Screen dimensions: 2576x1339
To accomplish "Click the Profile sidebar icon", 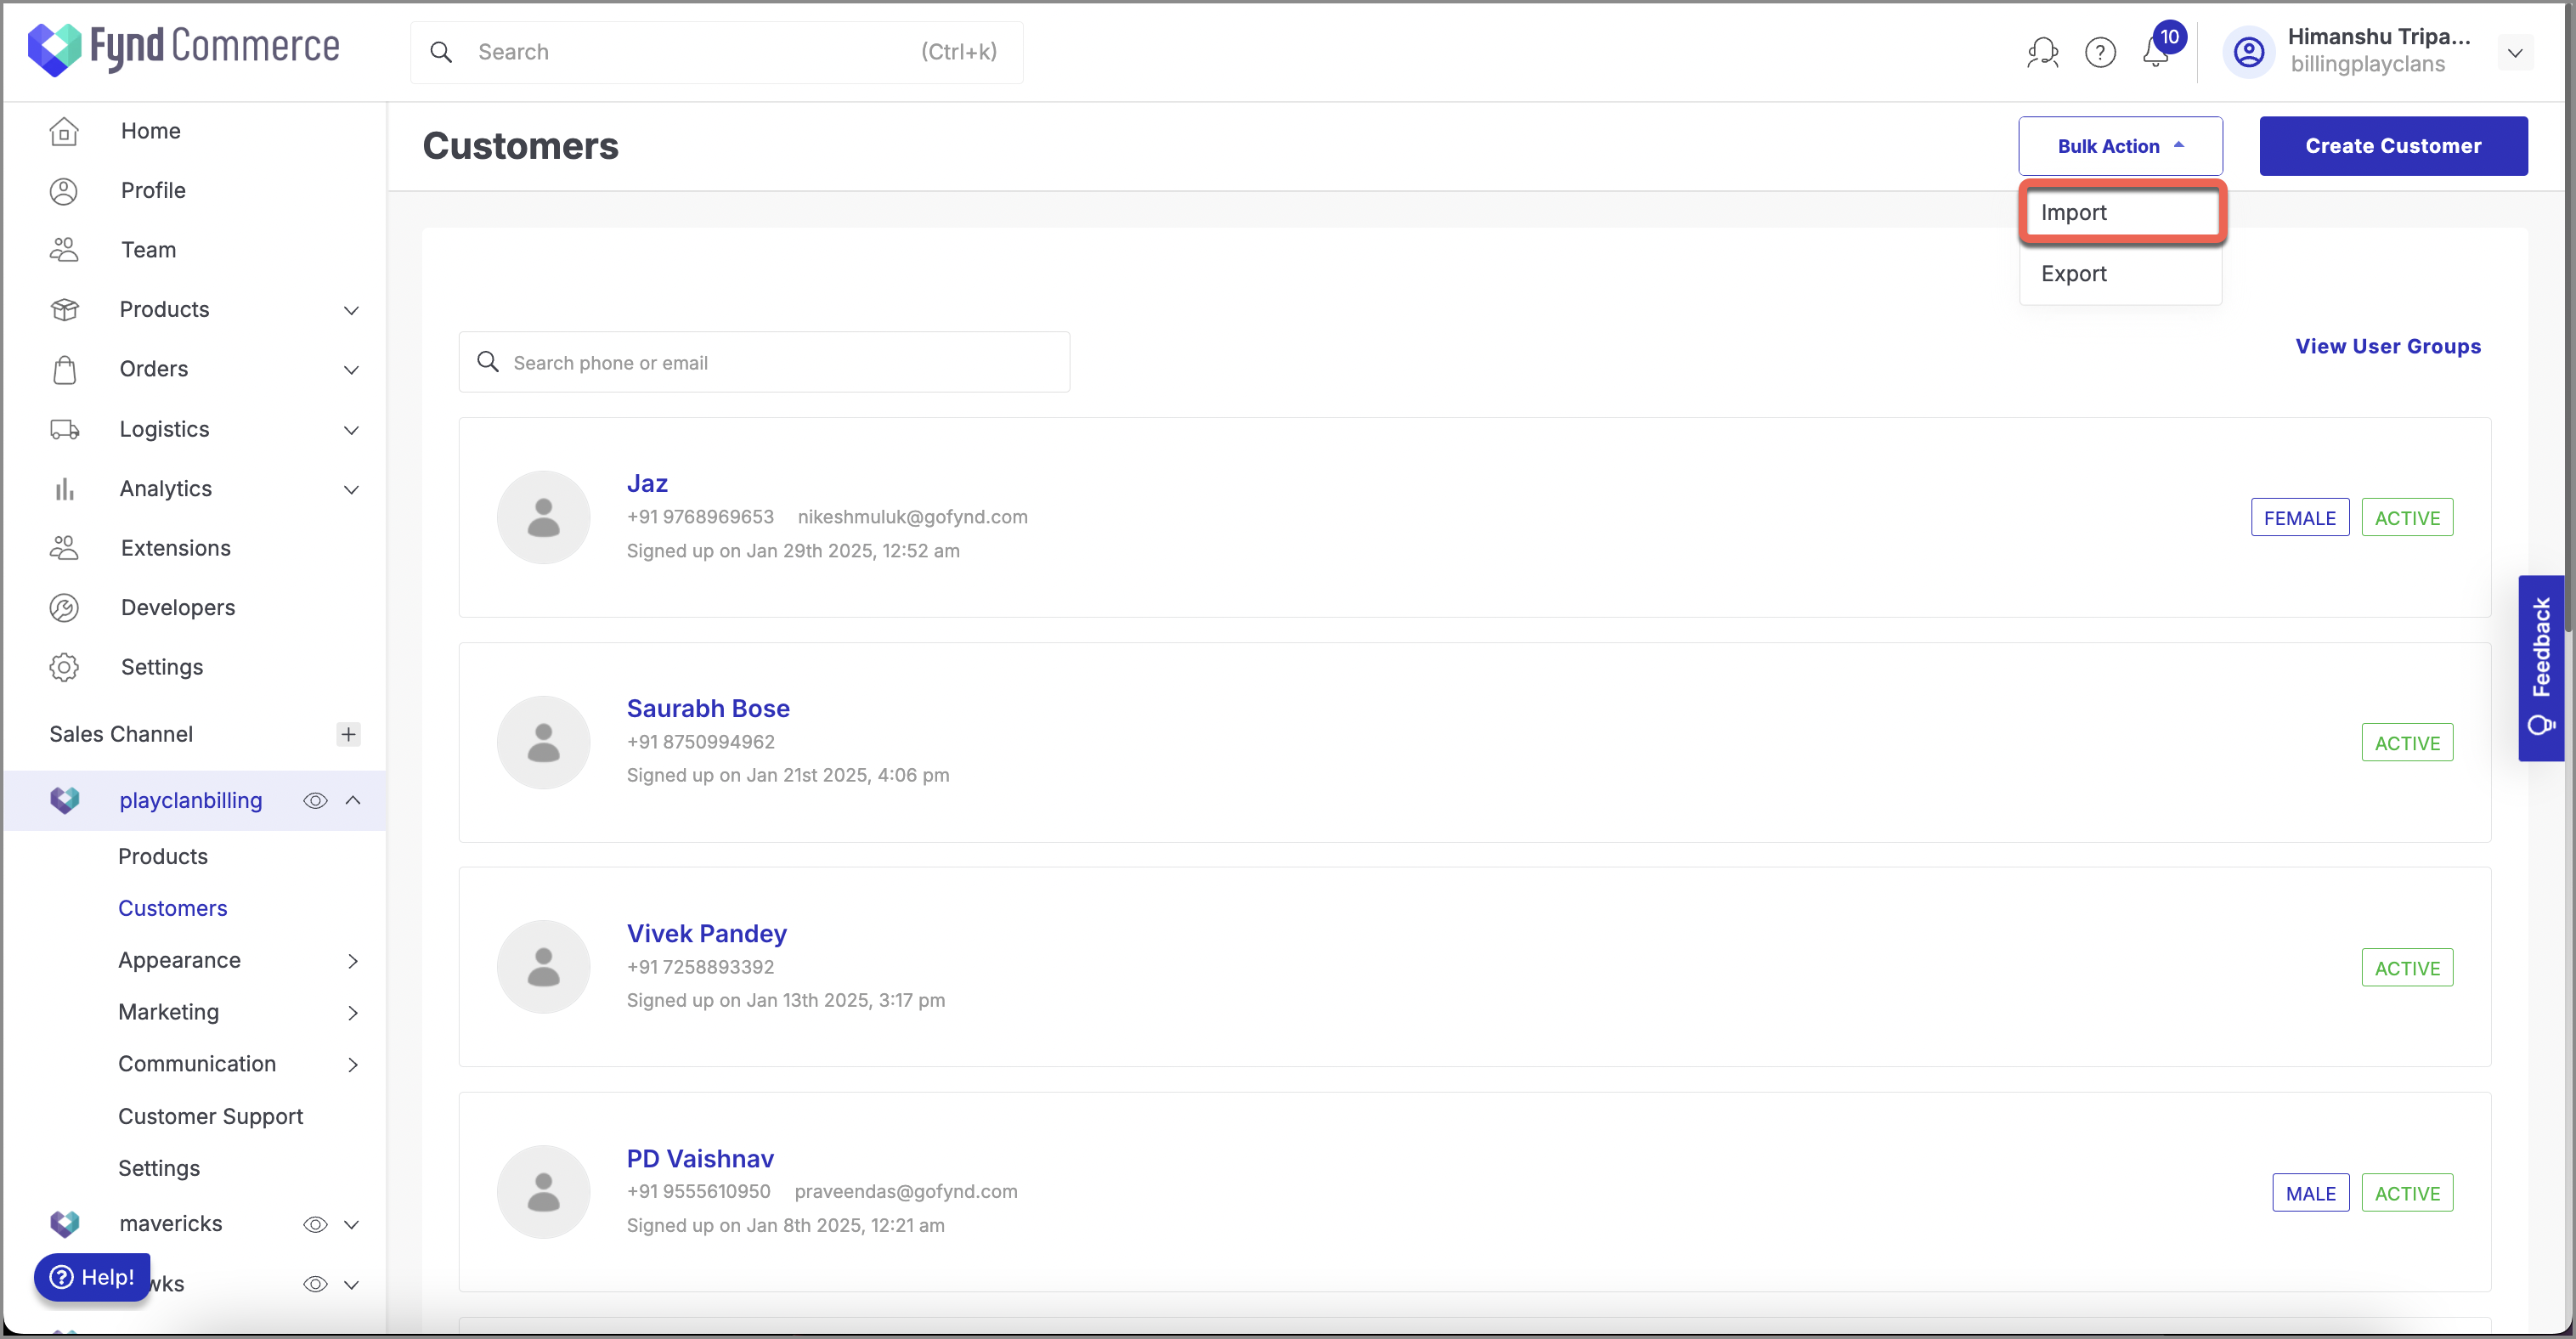I will [x=64, y=191].
